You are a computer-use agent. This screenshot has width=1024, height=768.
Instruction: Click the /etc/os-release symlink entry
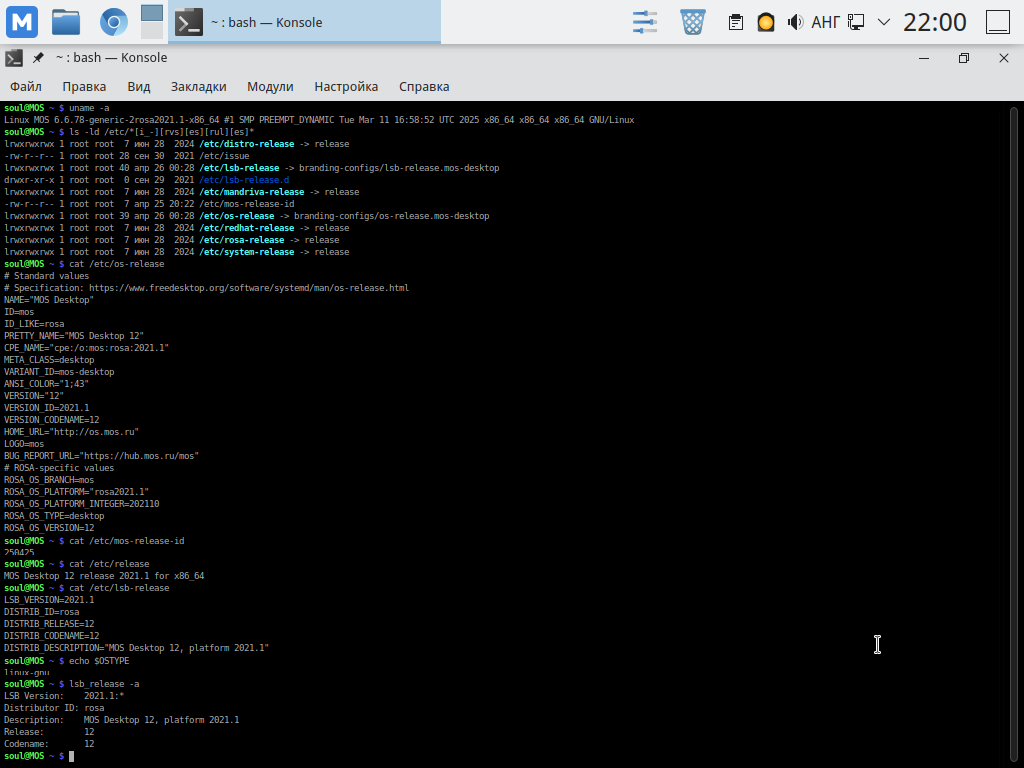point(236,216)
